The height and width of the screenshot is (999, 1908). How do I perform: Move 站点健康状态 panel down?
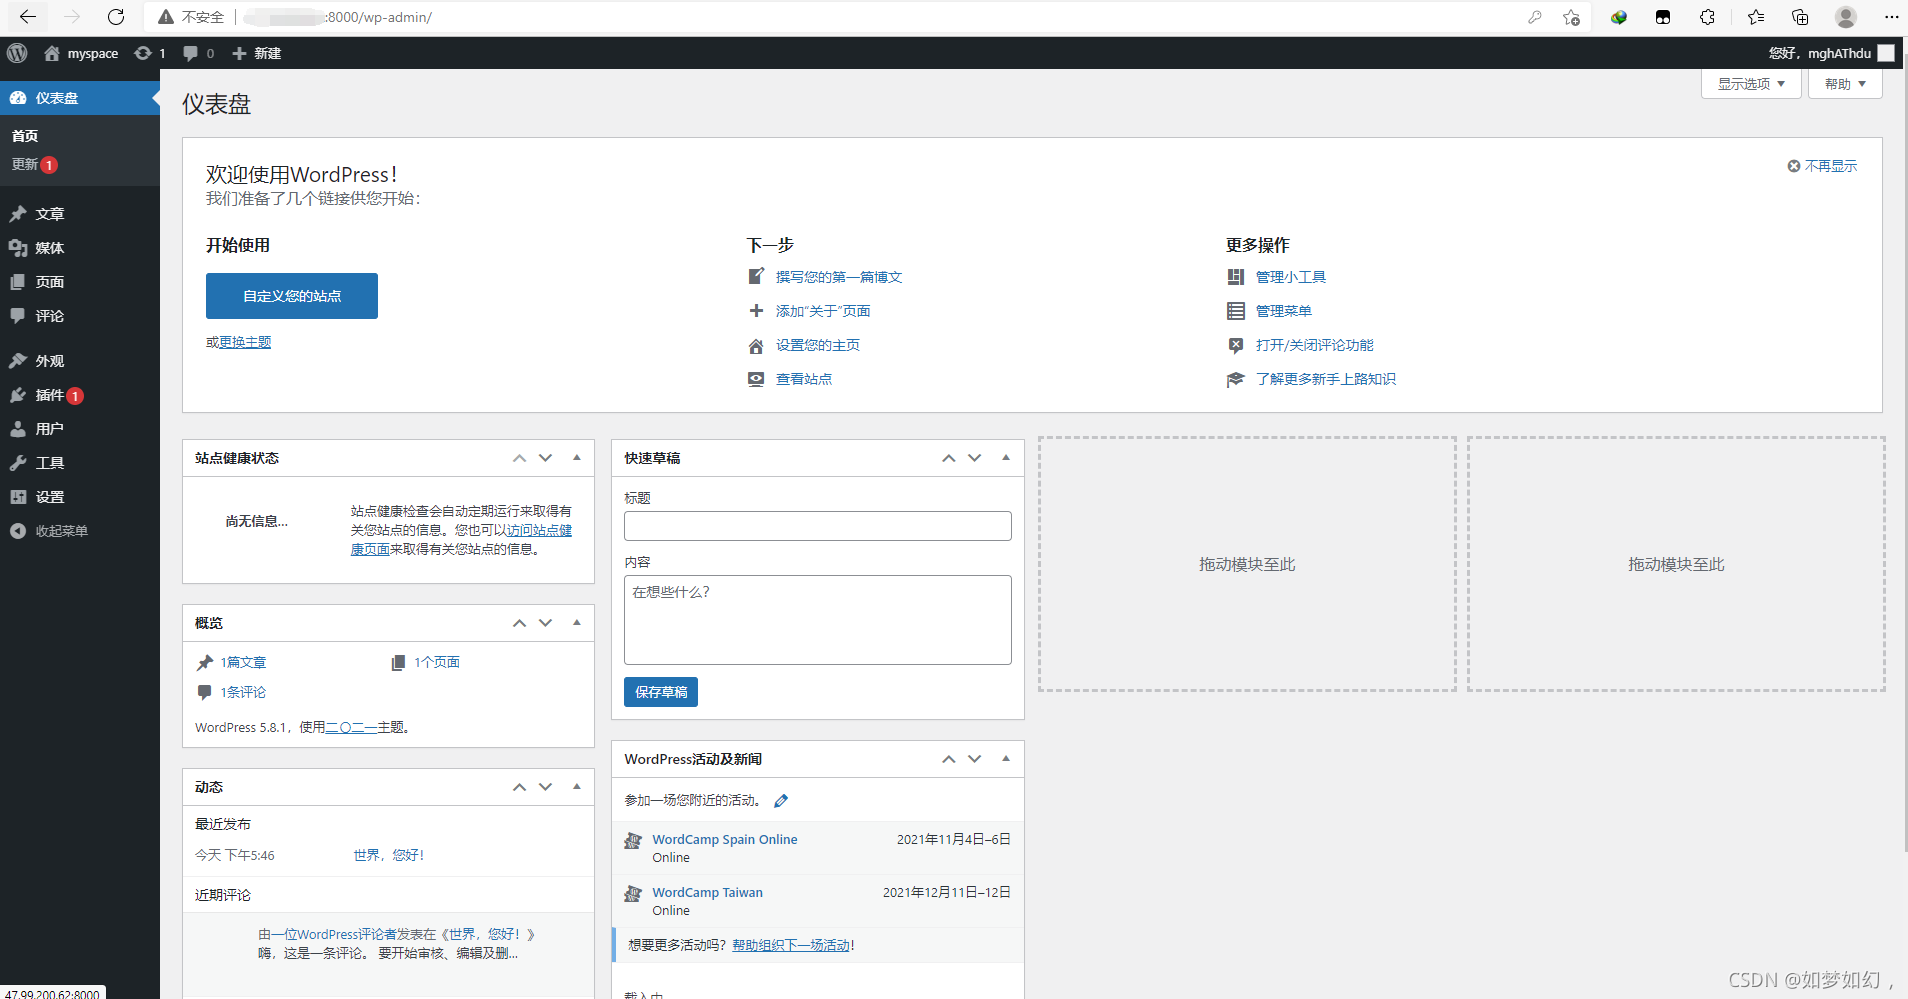(x=546, y=458)
